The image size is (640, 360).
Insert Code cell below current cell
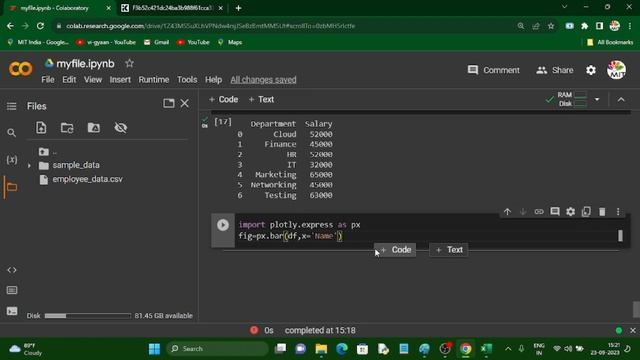tap(395, 250)
